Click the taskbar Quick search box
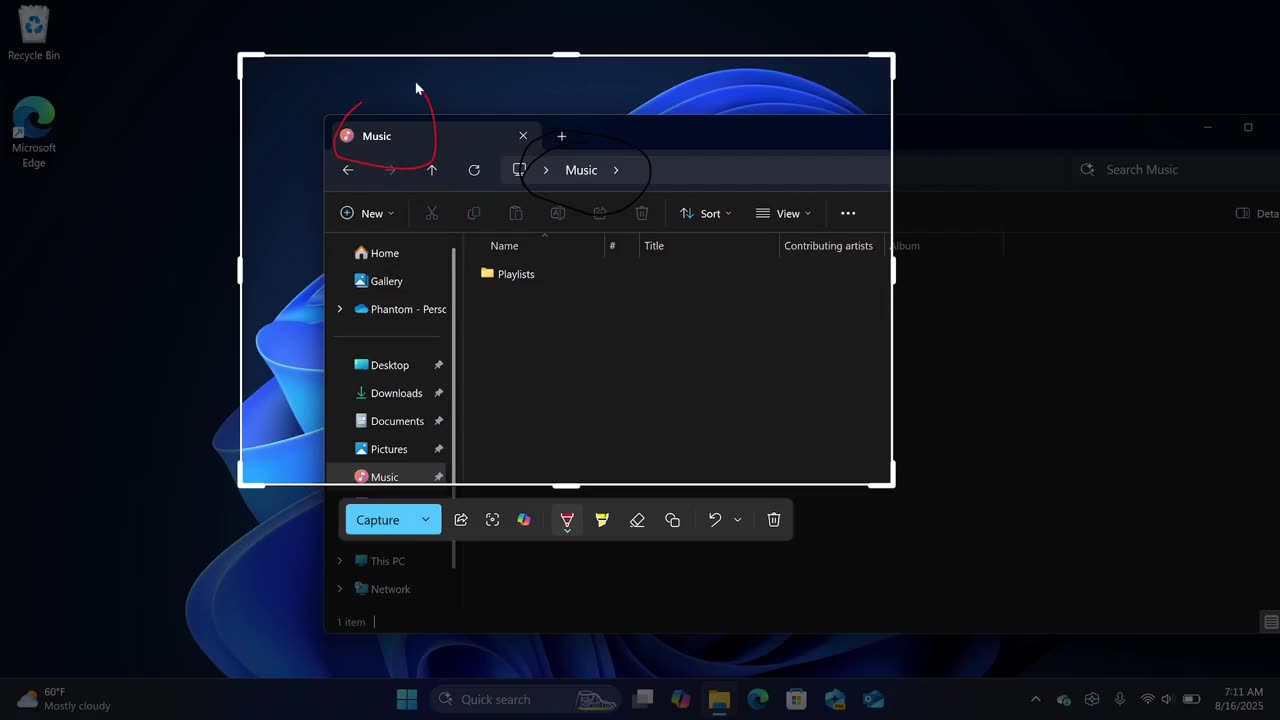Viewport: 1280px width, 720px height. (495, 699)
